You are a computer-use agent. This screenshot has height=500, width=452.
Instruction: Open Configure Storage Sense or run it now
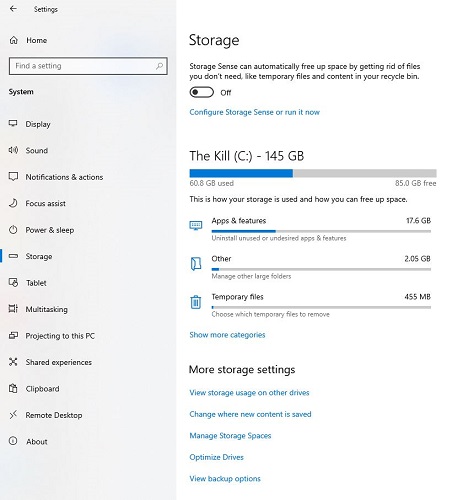pos(255,112)
